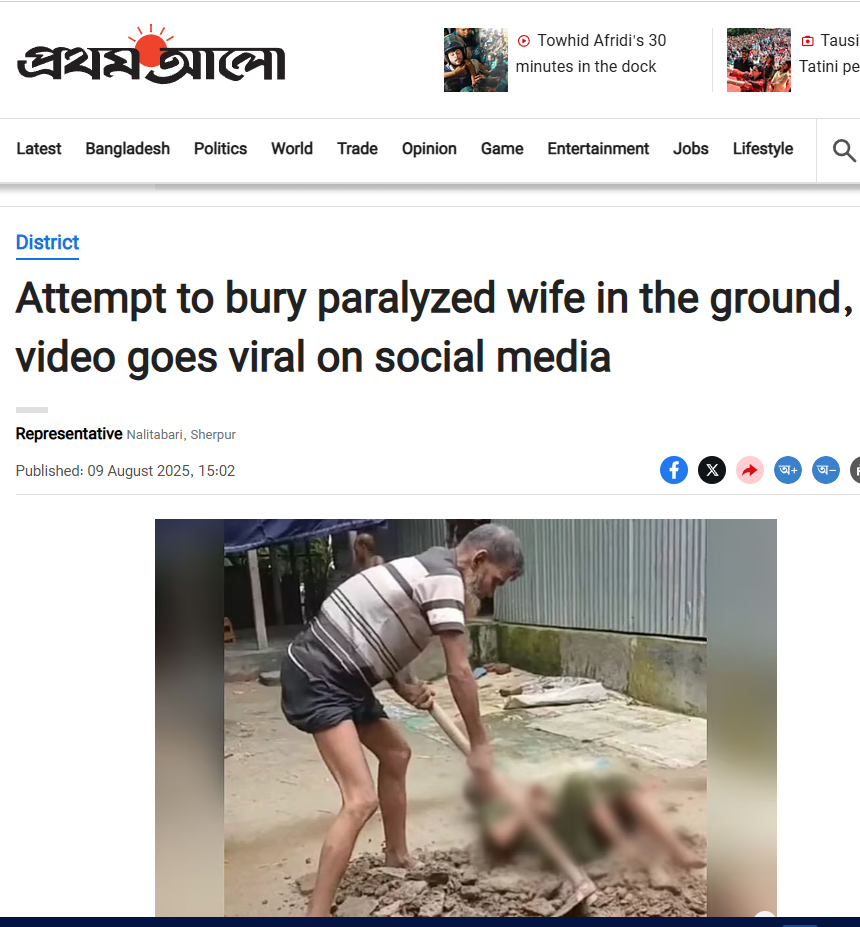This screenshot has height=927, width=860.
Task: Open the Latest menu item
Action: coord(38,148)
